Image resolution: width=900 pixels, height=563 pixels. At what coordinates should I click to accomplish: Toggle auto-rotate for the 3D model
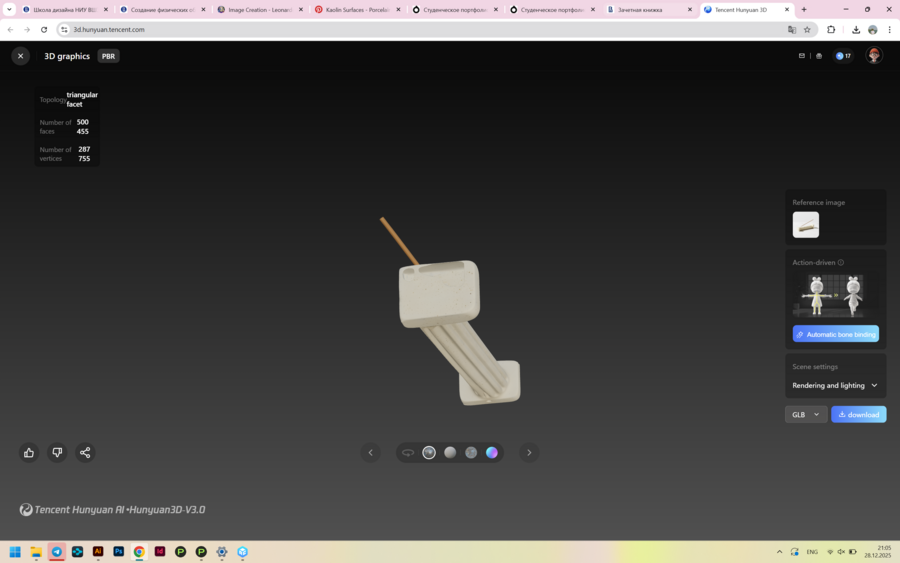(408, 453)
